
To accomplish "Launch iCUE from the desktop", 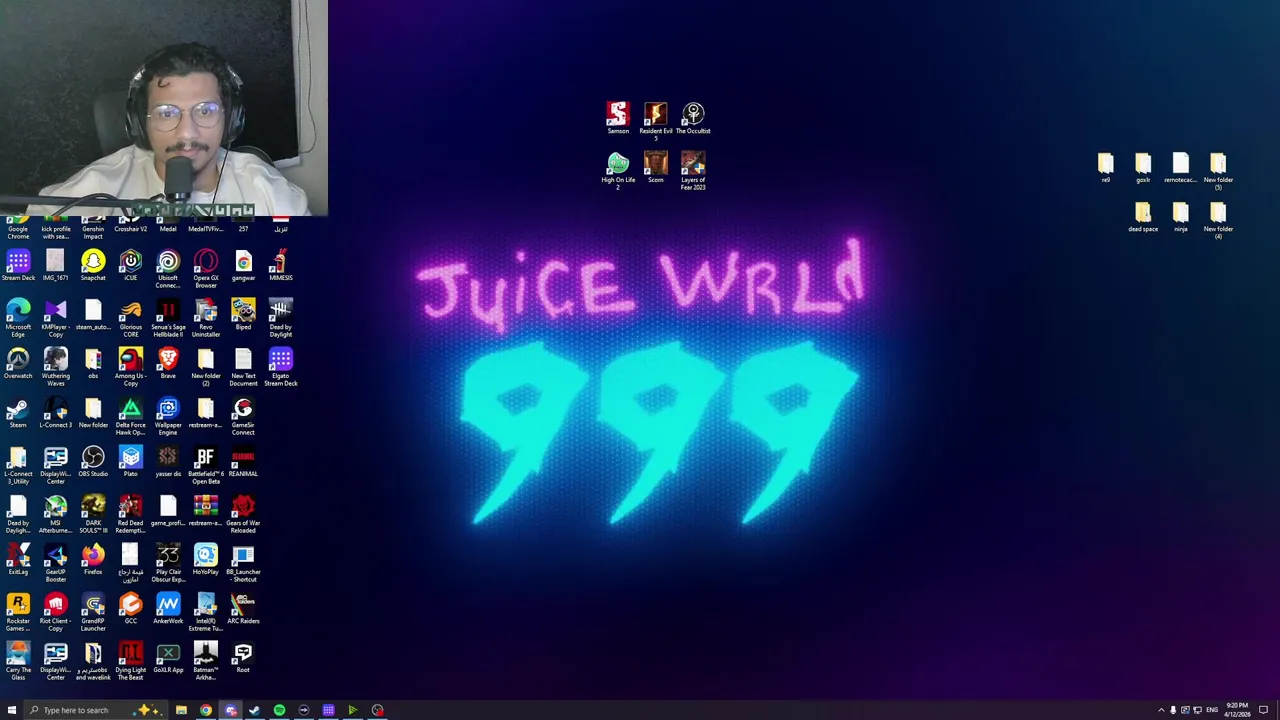I will click(x=130, y=266).
